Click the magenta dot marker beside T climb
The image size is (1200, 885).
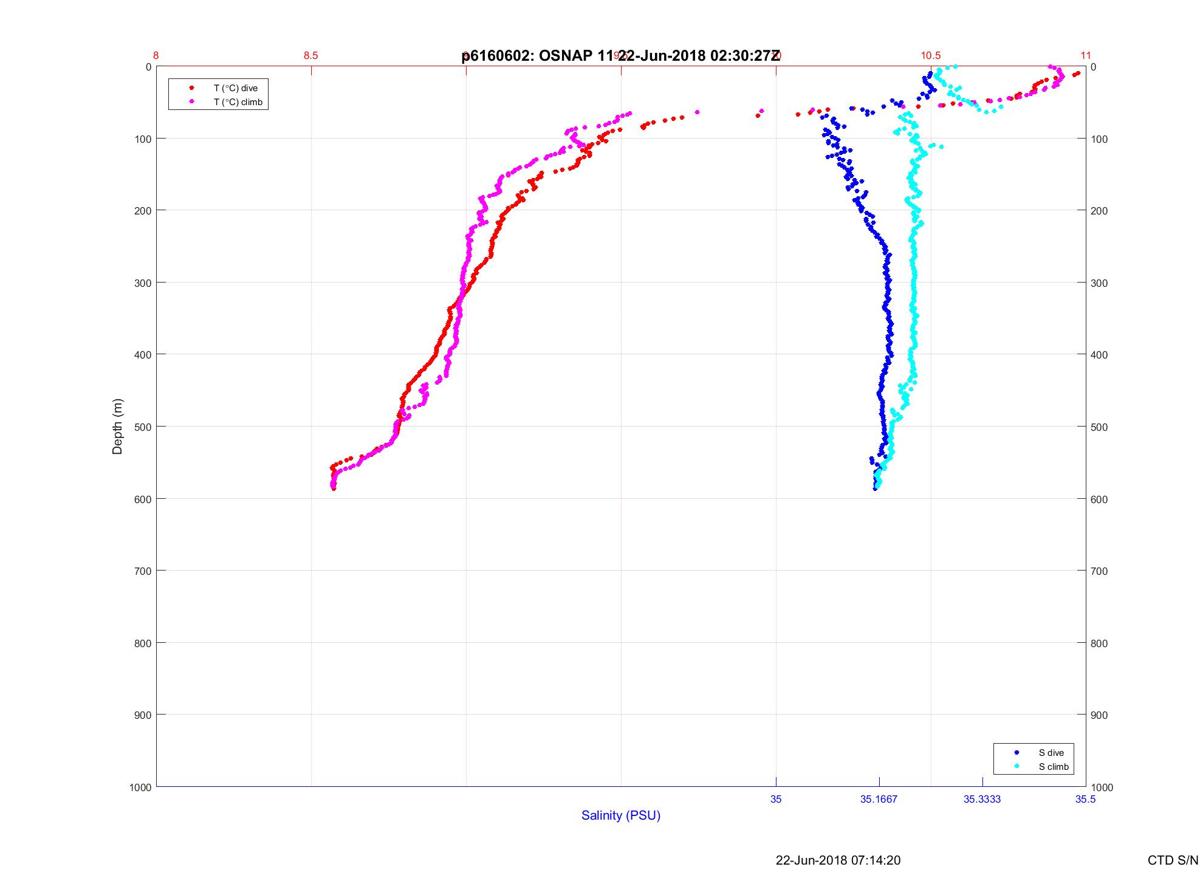point(191,102)
